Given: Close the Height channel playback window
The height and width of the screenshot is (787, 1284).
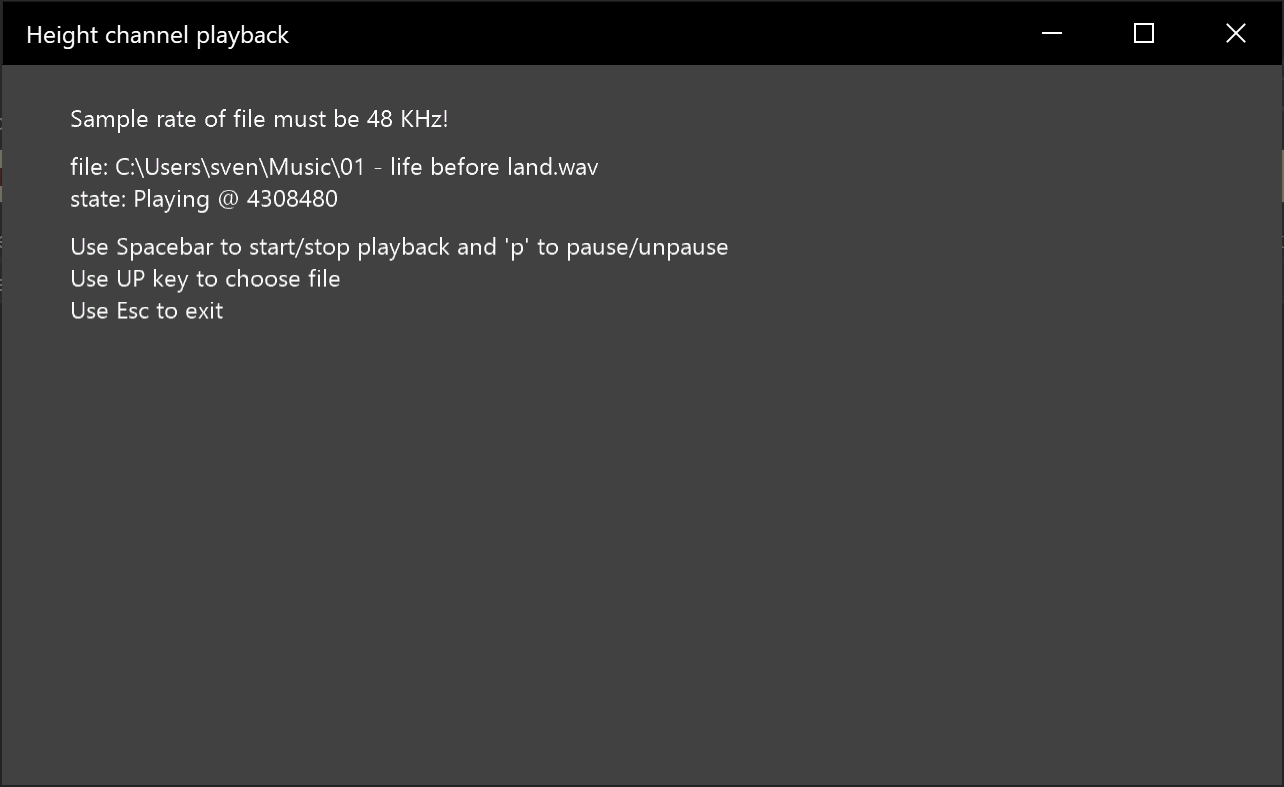Looking at the screenshot, I should (1236, 33).
